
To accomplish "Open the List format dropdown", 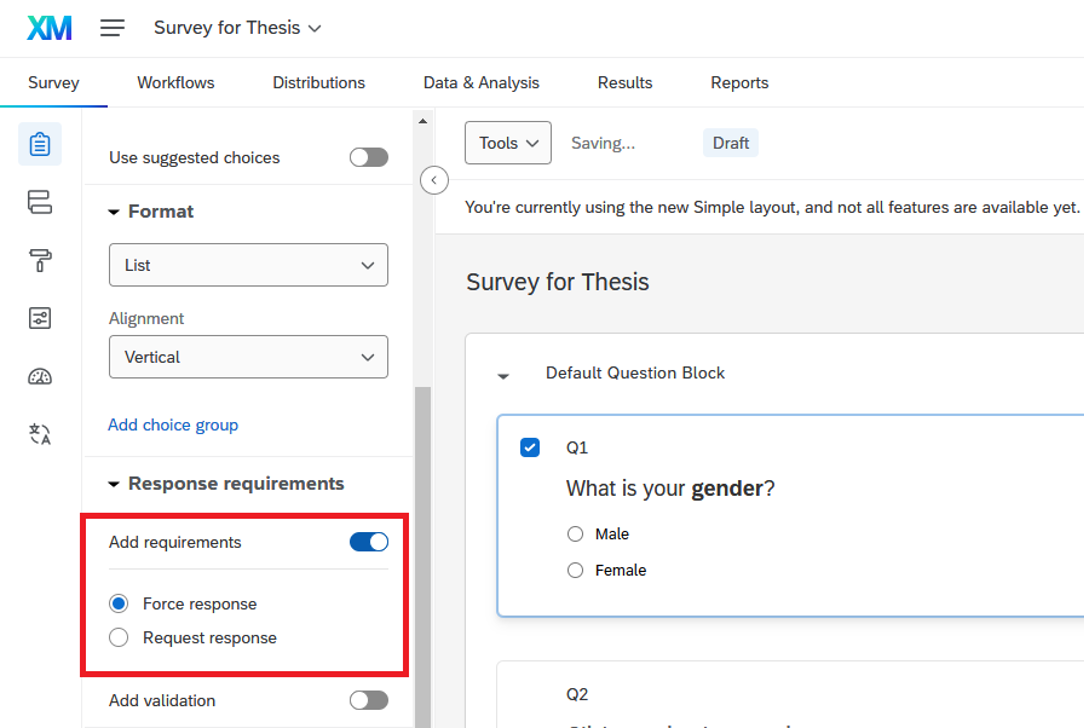I will click(x=248, y=266).
